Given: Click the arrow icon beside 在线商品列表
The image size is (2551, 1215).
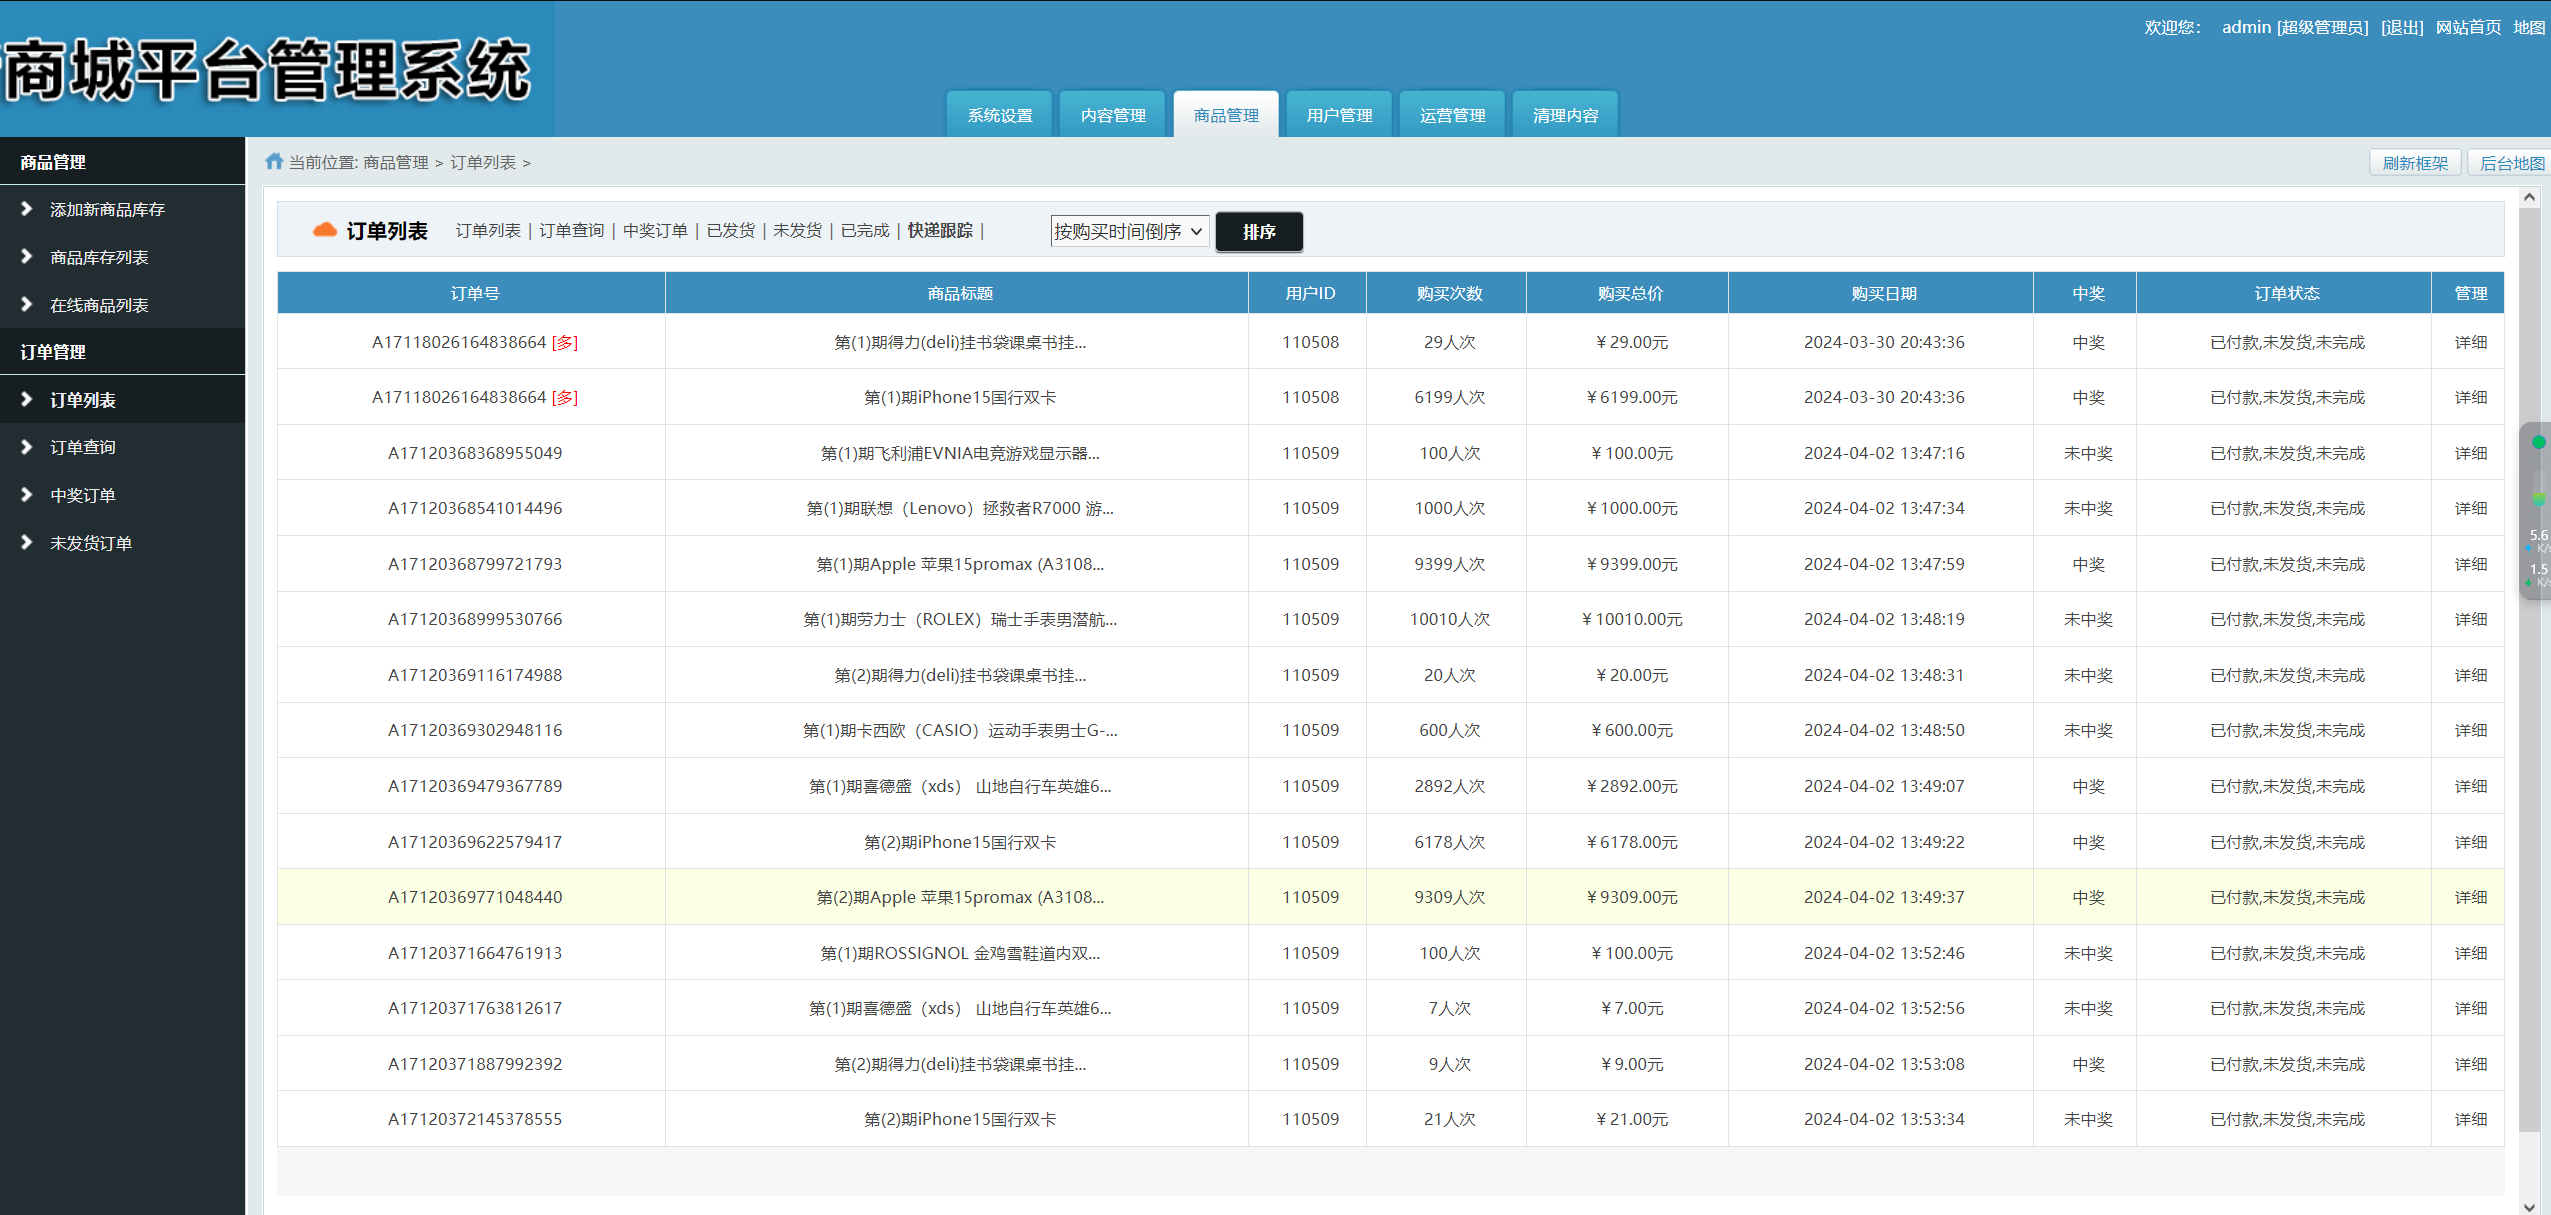Looking at the screenshot, I should coord(27,304).
